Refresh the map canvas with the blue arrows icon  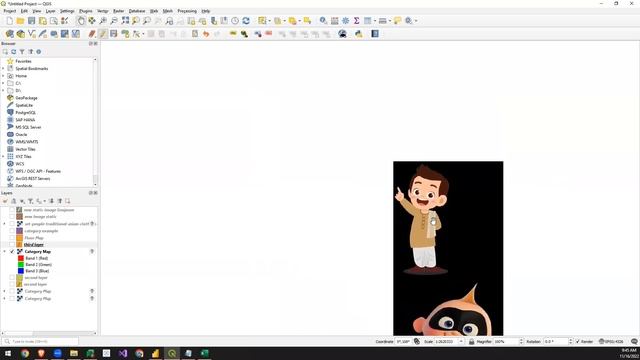[246, 21]
